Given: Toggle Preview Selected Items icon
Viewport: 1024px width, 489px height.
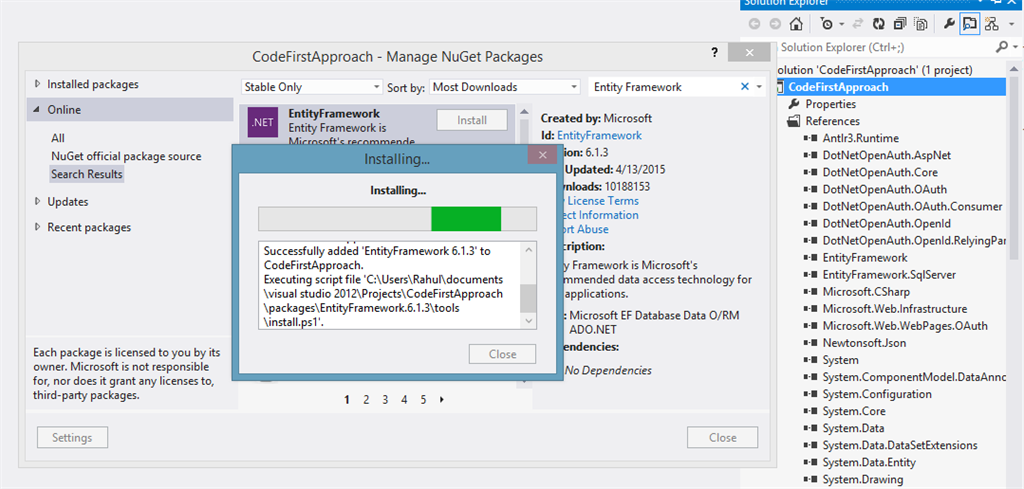Looking at the screenshot, I should click(x=969, y=24).
